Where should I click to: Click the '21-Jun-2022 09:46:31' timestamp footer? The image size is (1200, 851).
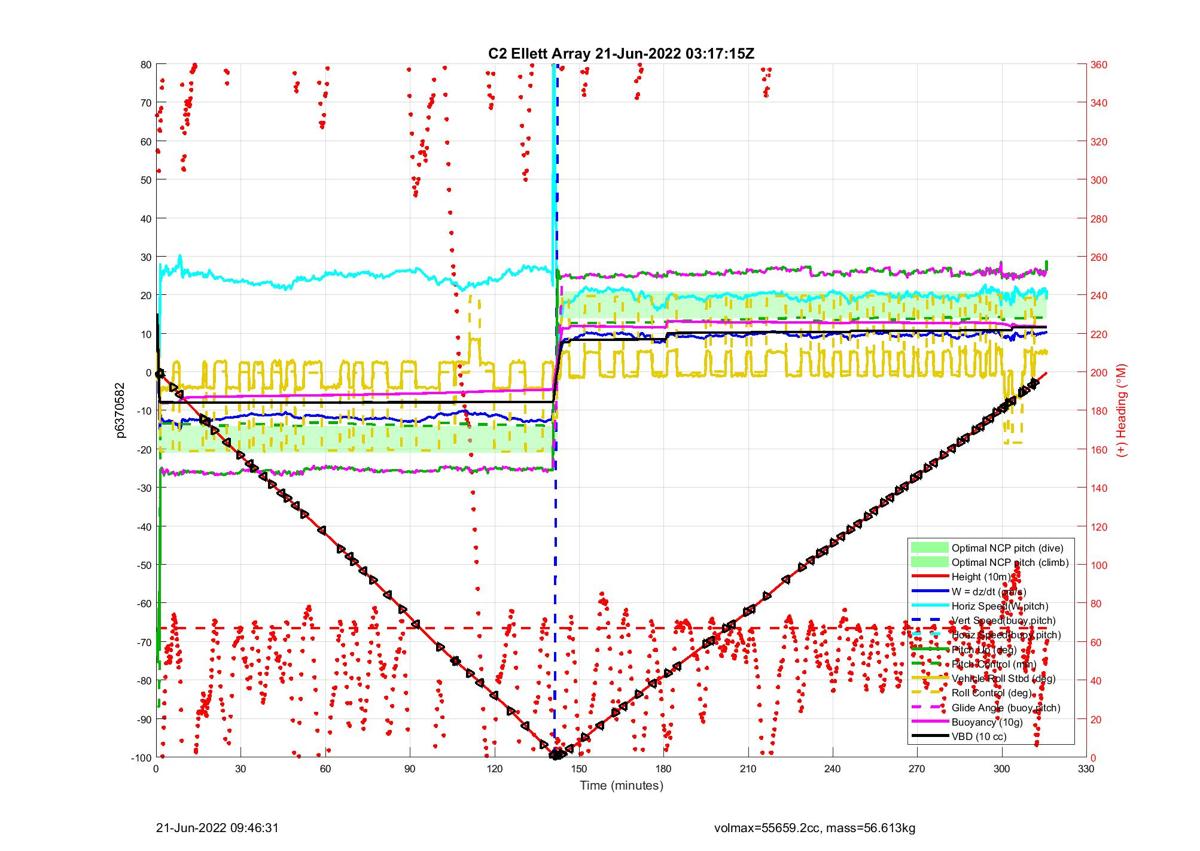(217, 828)
